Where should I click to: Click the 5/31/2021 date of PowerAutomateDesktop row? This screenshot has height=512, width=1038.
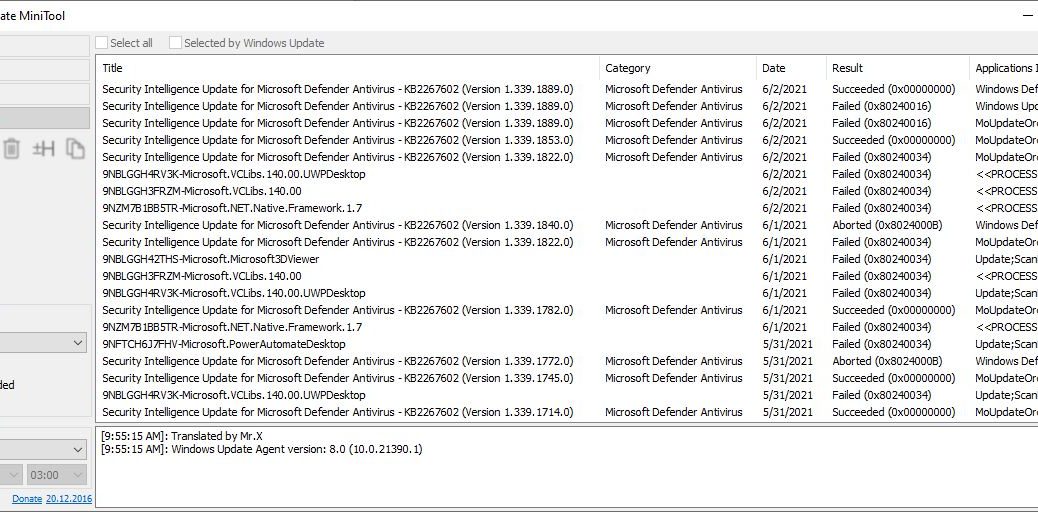click(x=788, y=344)
